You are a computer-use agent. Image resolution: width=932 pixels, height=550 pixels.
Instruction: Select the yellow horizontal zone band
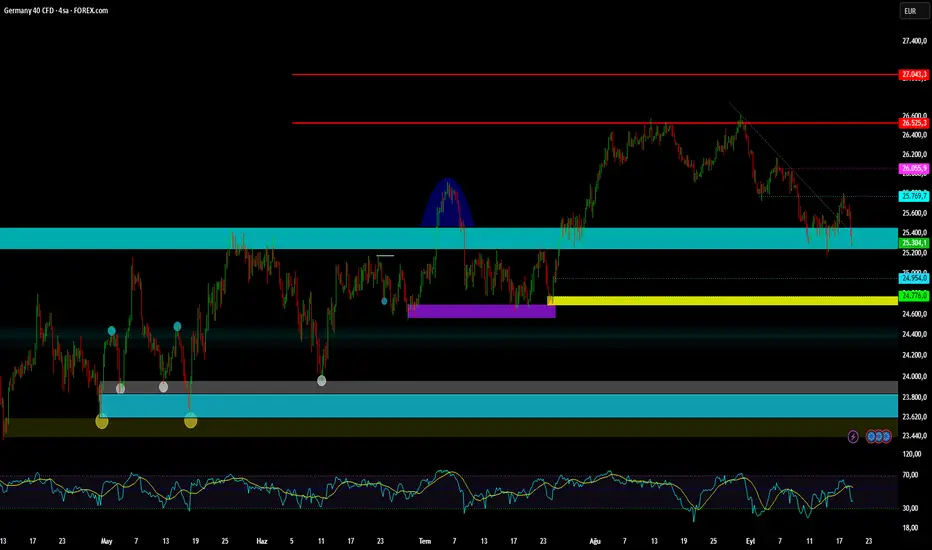pyautogui.click(x=722, y=301)
